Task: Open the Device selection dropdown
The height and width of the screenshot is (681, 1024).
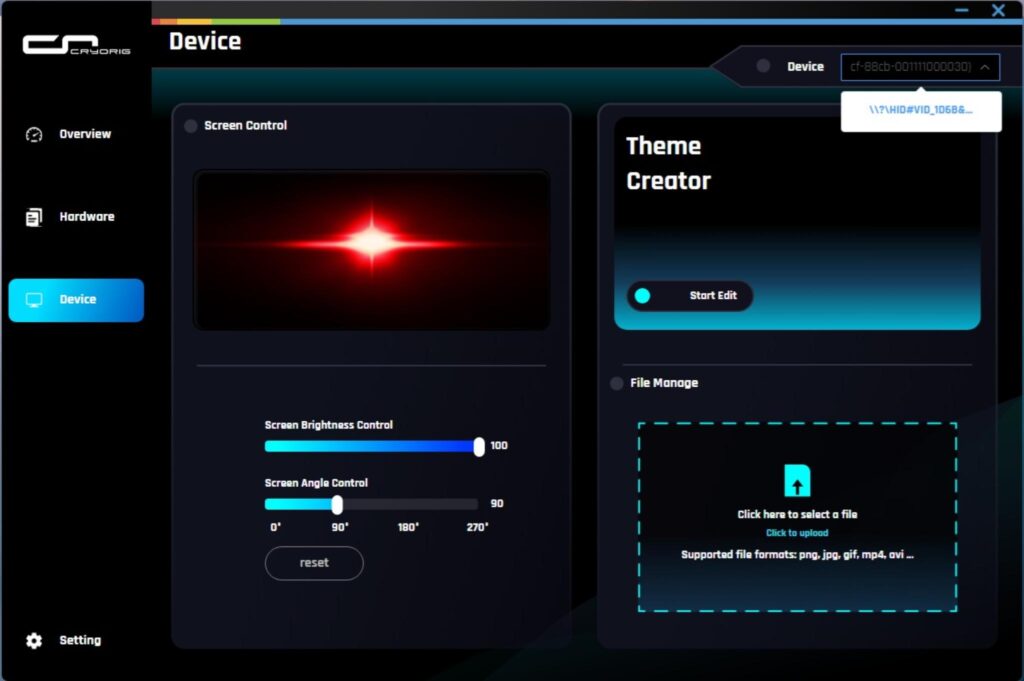Action: (920, 67)
